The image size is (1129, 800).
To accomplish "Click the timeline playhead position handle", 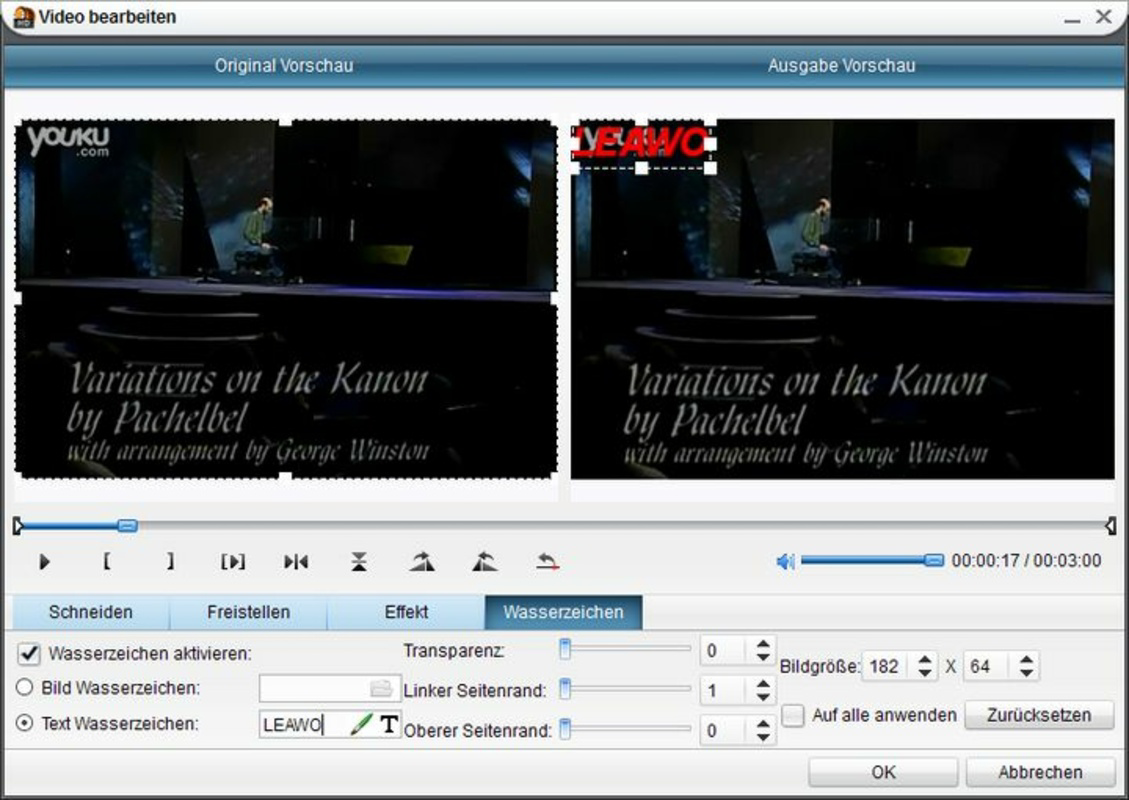I will click(127, 525).
